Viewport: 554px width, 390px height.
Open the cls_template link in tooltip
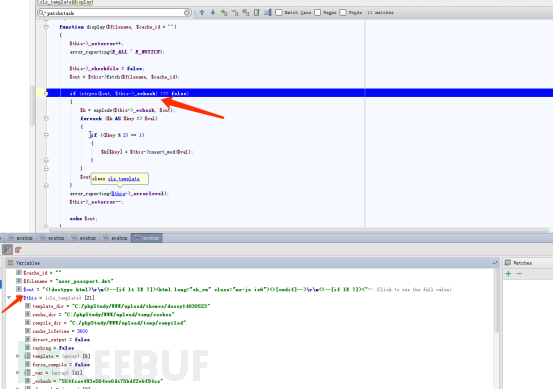click(x=124, y=179)
